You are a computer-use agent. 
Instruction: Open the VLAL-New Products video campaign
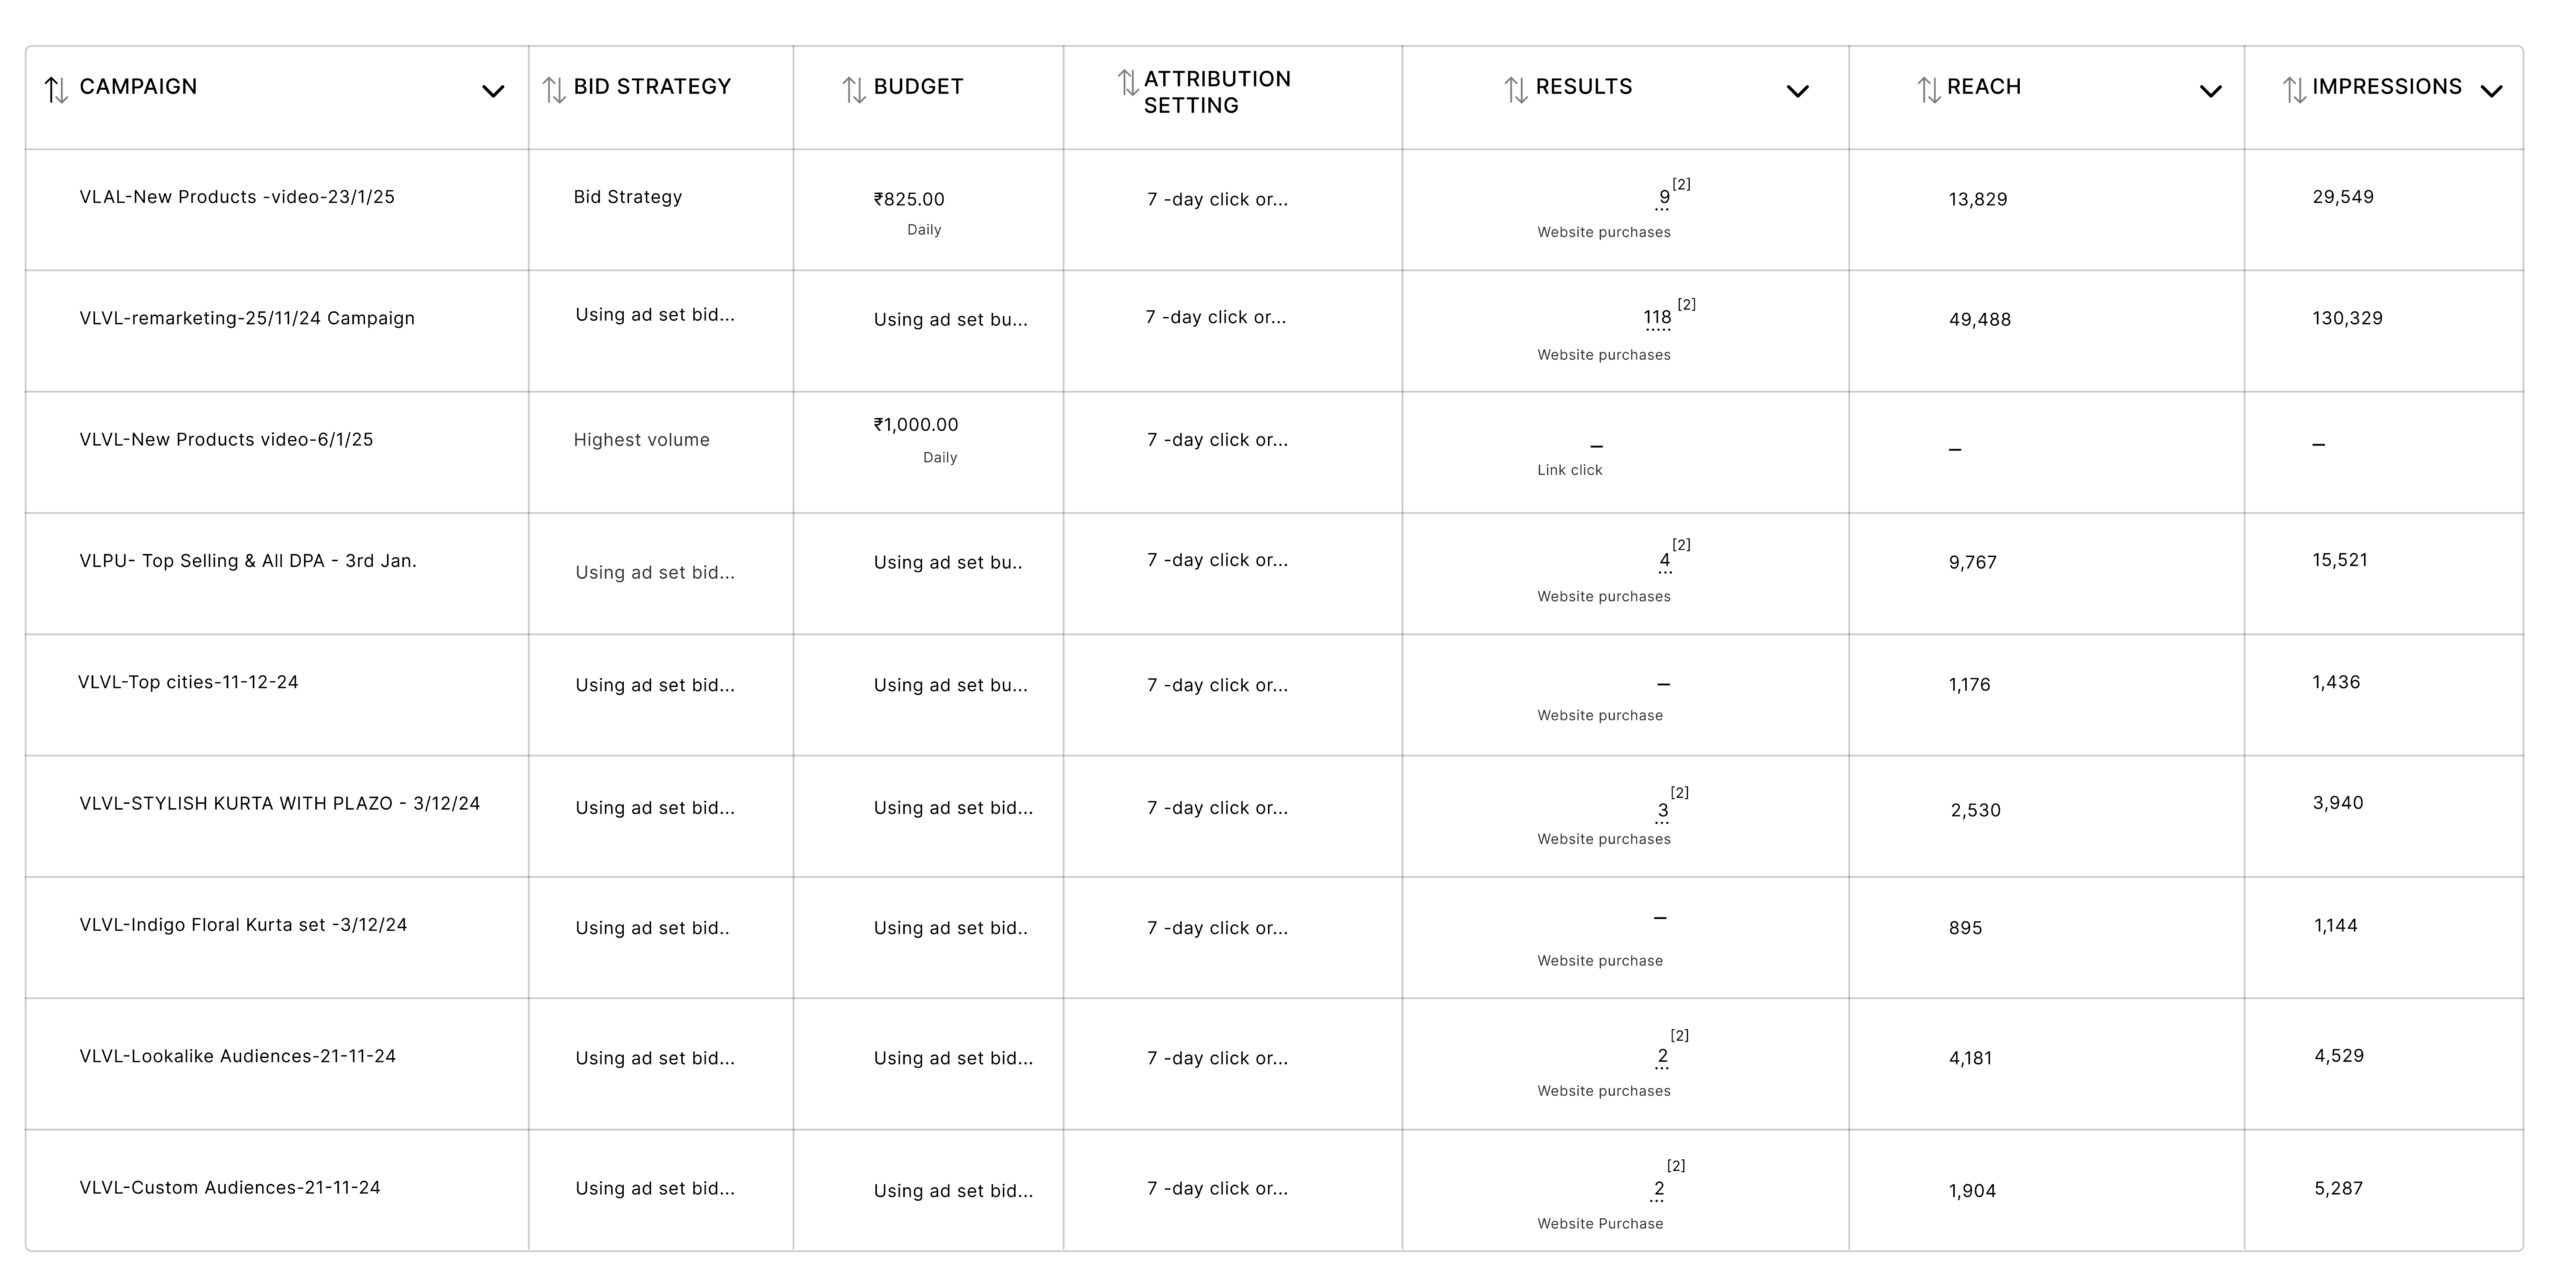pyautogui.click(x=237, y=197)
